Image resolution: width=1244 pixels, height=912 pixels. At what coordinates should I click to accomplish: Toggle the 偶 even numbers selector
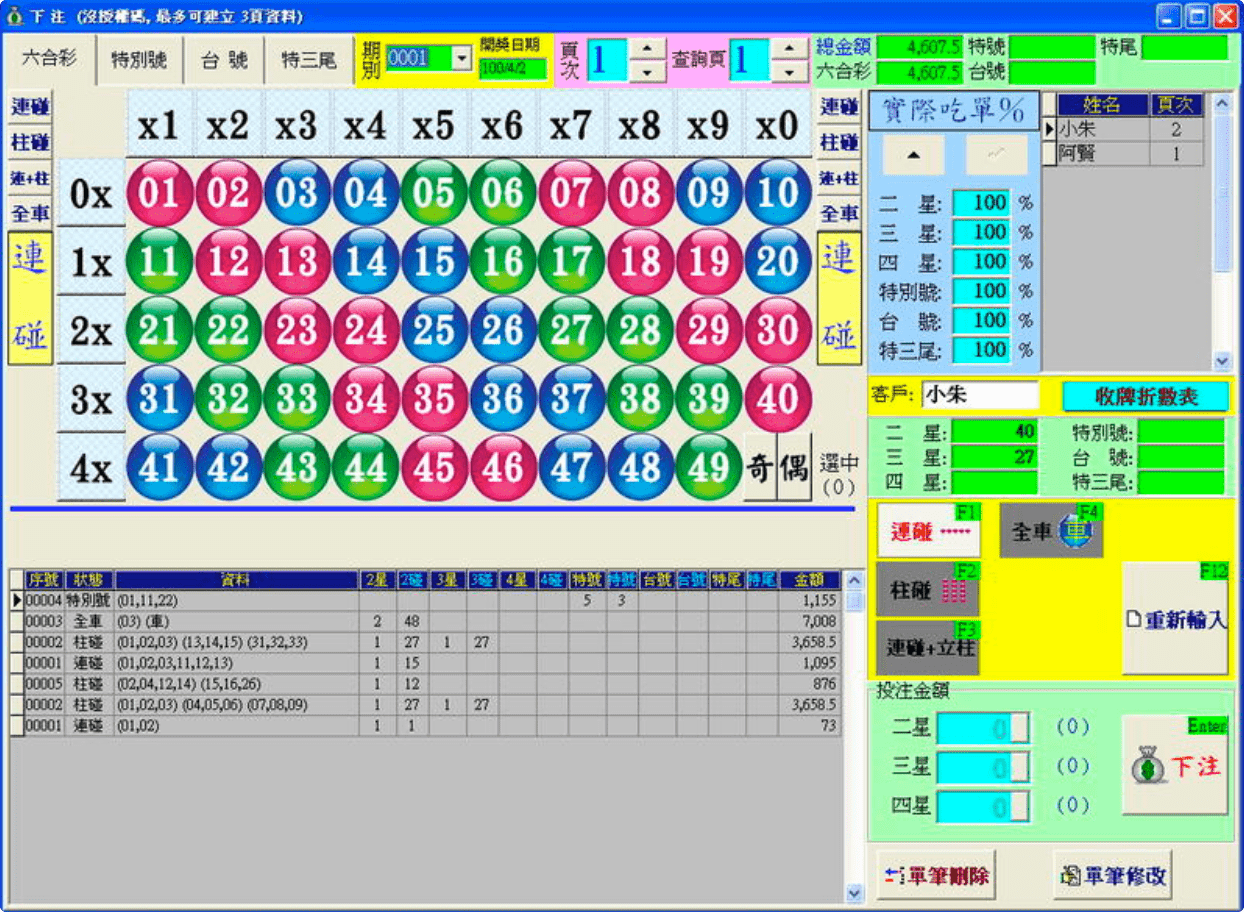click(x=794, y=467)
